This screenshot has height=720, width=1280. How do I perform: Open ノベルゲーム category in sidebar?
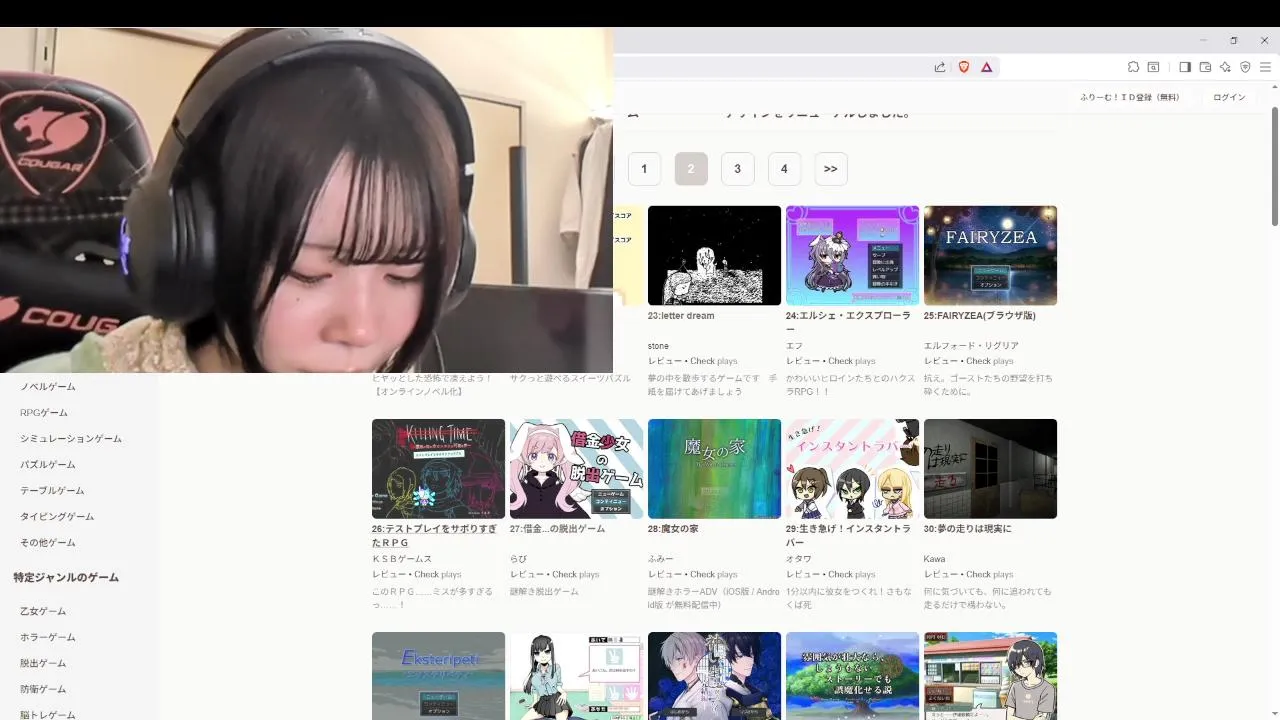point(48,387)
